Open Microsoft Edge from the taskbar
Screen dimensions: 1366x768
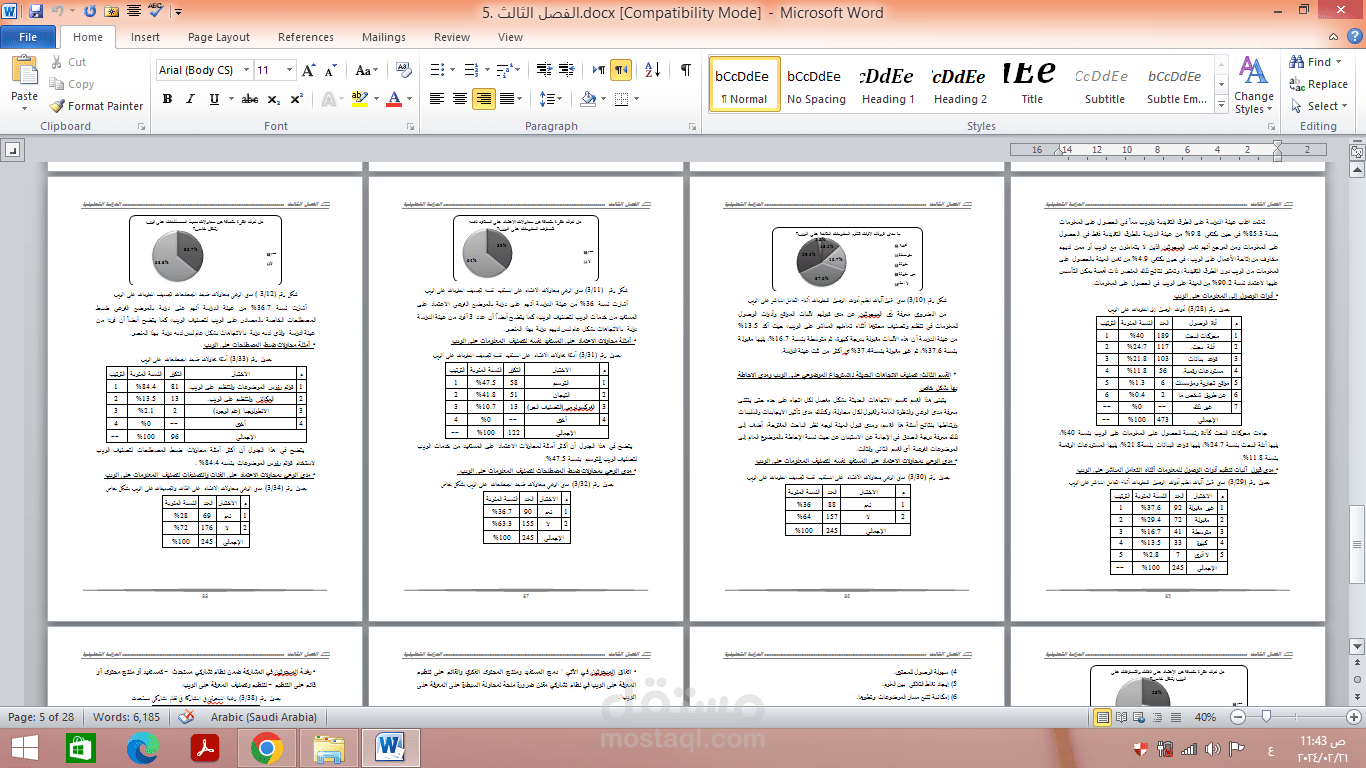pos(143,747)
